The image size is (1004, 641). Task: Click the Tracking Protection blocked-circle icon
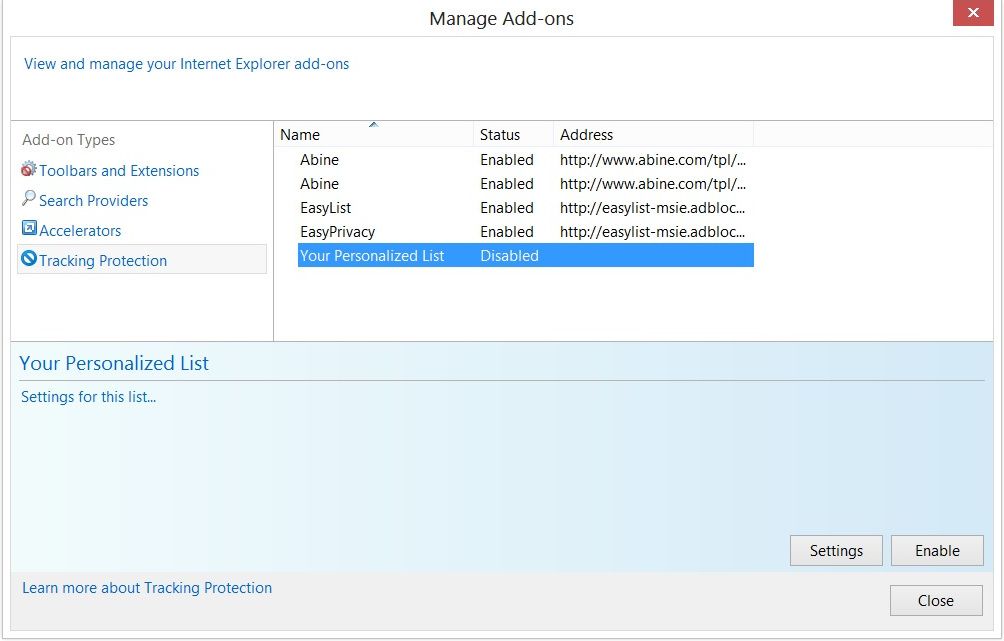coord(29,259)
